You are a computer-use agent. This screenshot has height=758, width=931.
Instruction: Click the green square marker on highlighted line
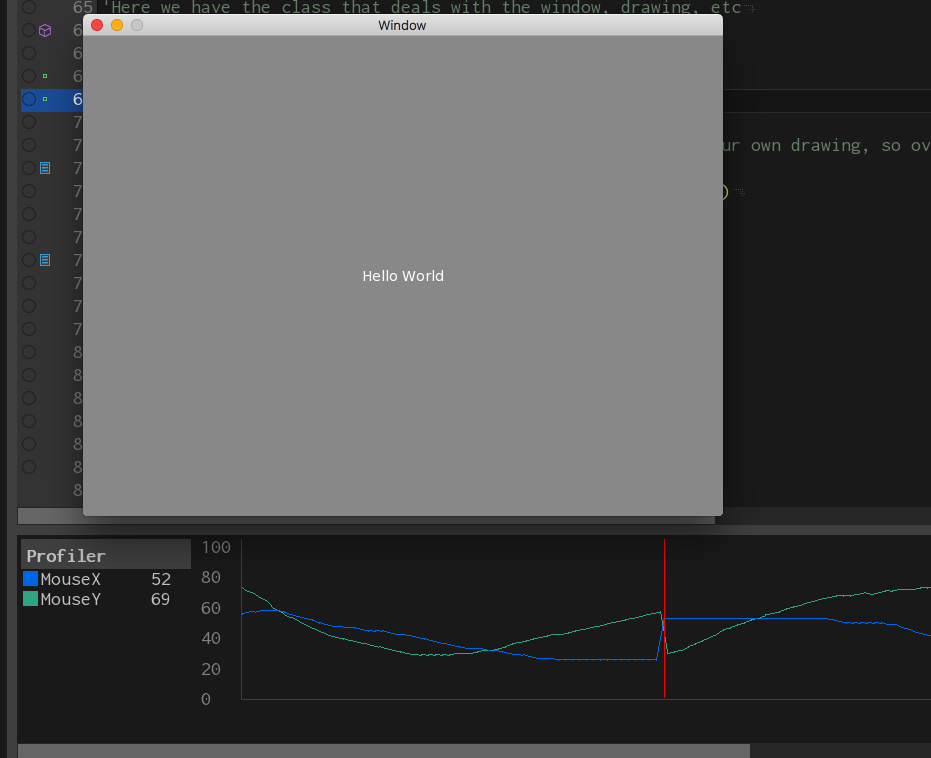tap(45, 99)
